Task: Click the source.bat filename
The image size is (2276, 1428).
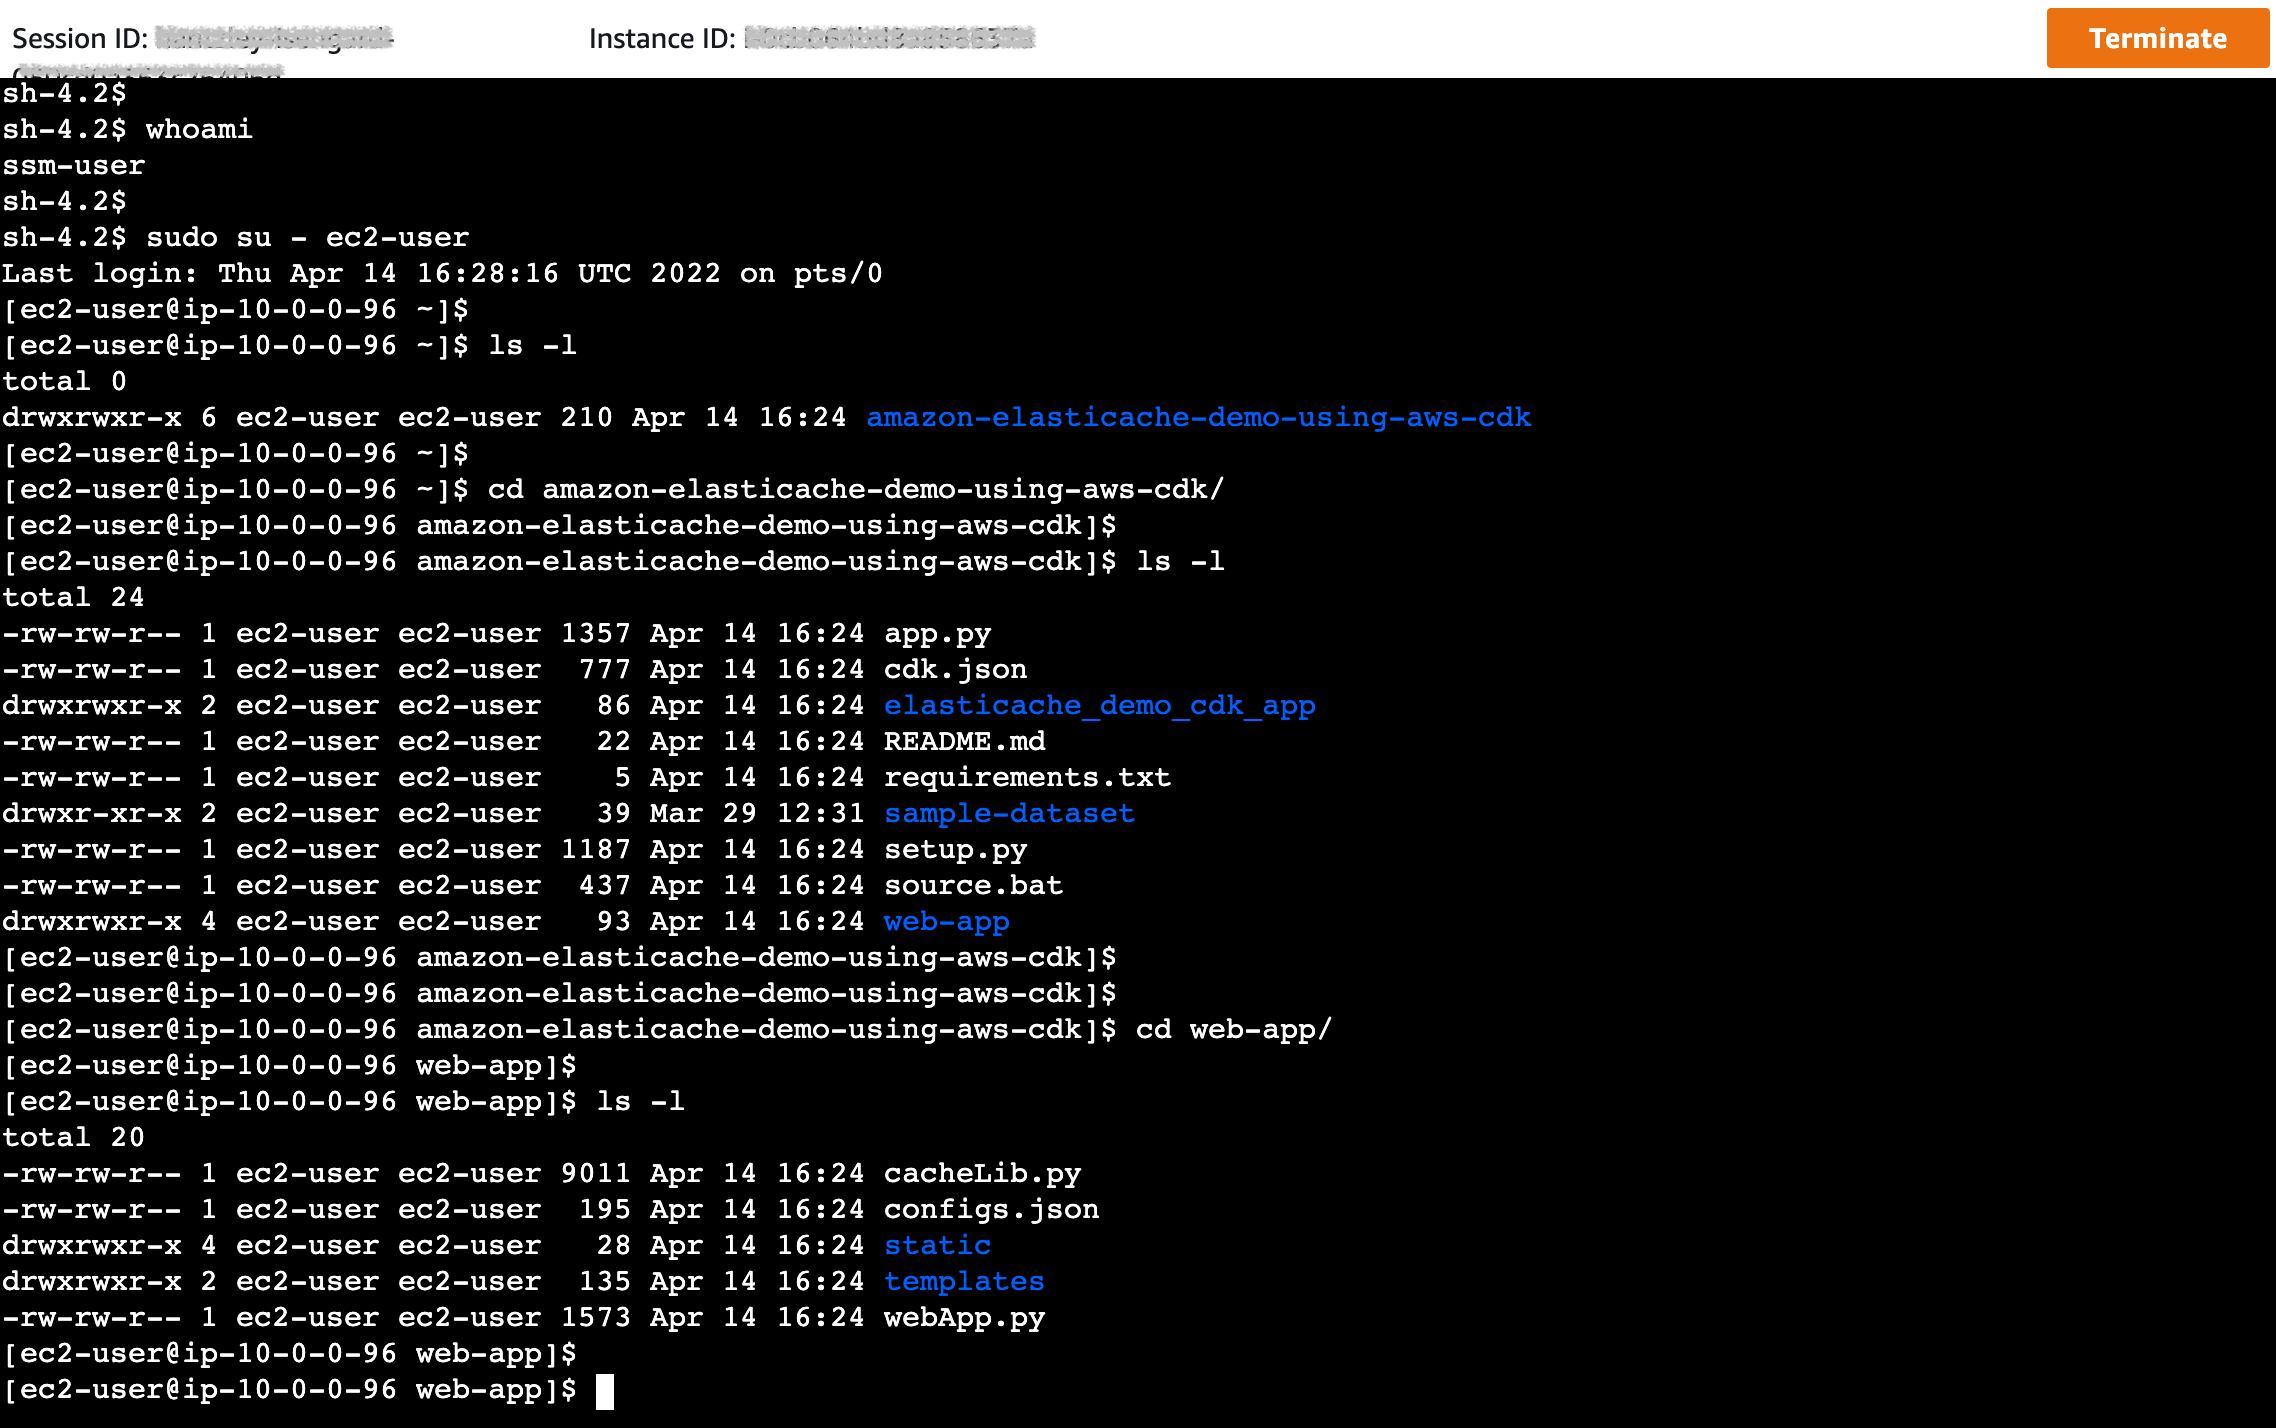Action: 973,885
